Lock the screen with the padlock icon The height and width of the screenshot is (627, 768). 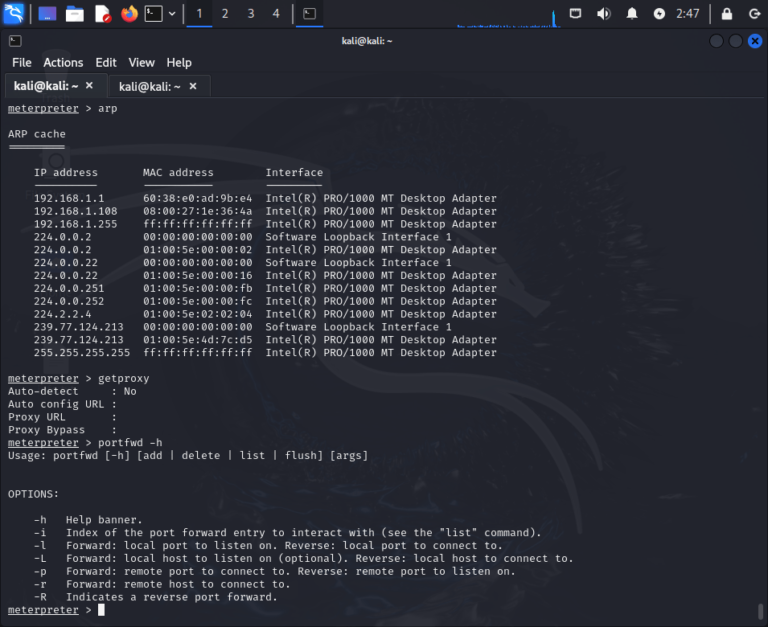727,14
